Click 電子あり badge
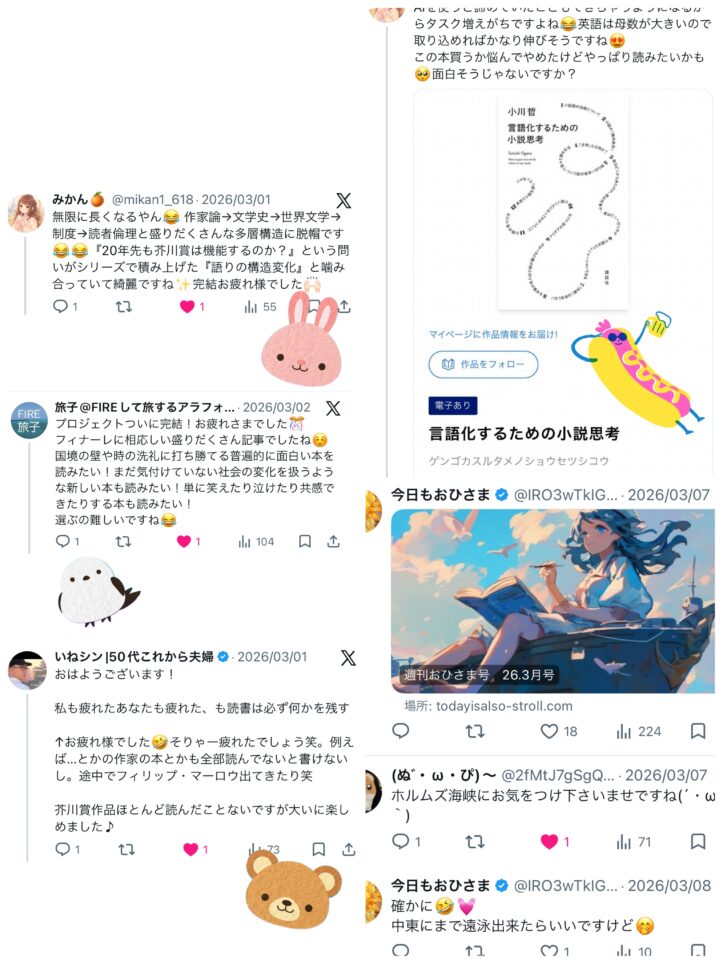This screenshot has width=723, height=964. click(452, 405)
